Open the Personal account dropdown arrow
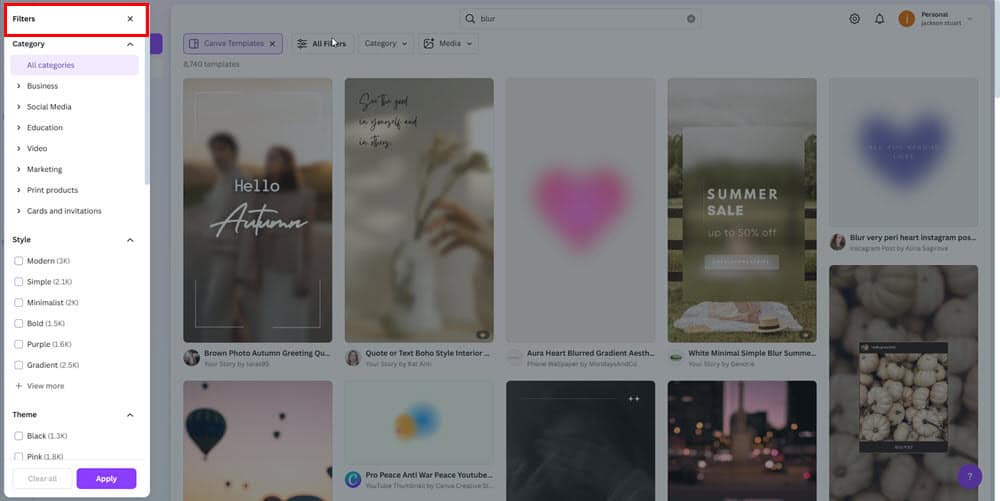Screen dimensions: 1000x501 (969, 19)
